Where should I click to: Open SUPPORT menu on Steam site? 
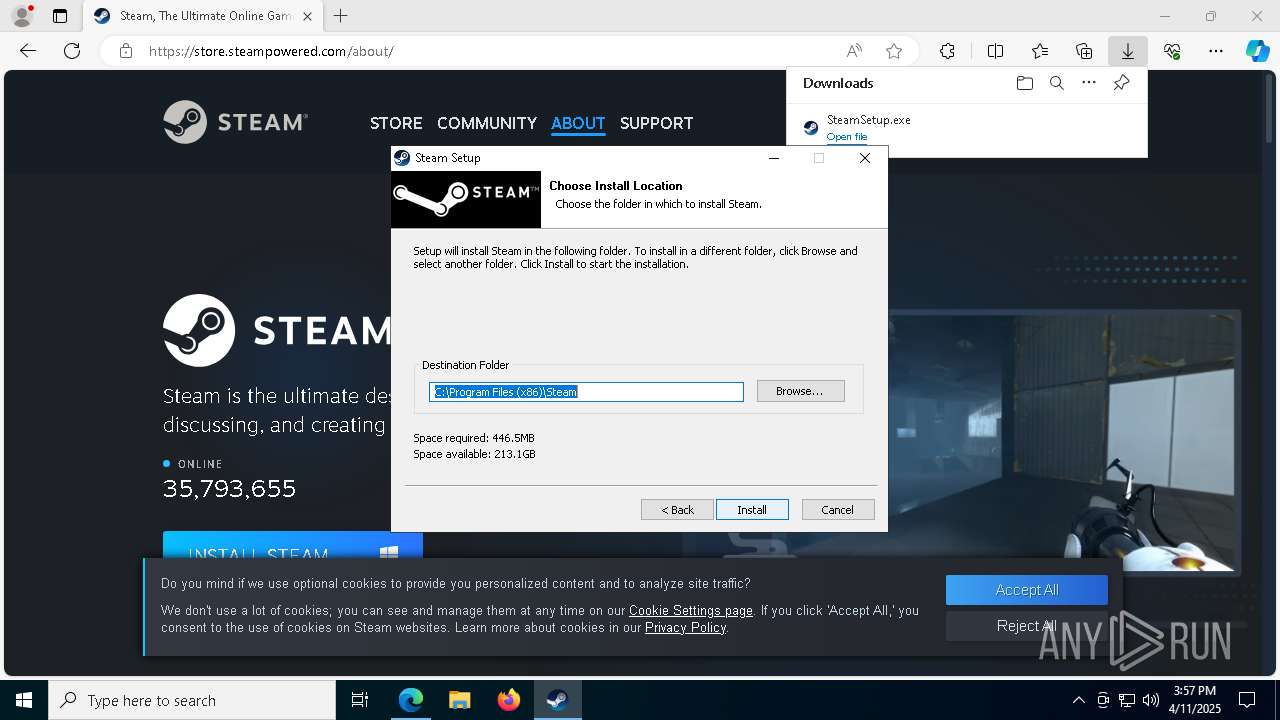pos(656,123)
